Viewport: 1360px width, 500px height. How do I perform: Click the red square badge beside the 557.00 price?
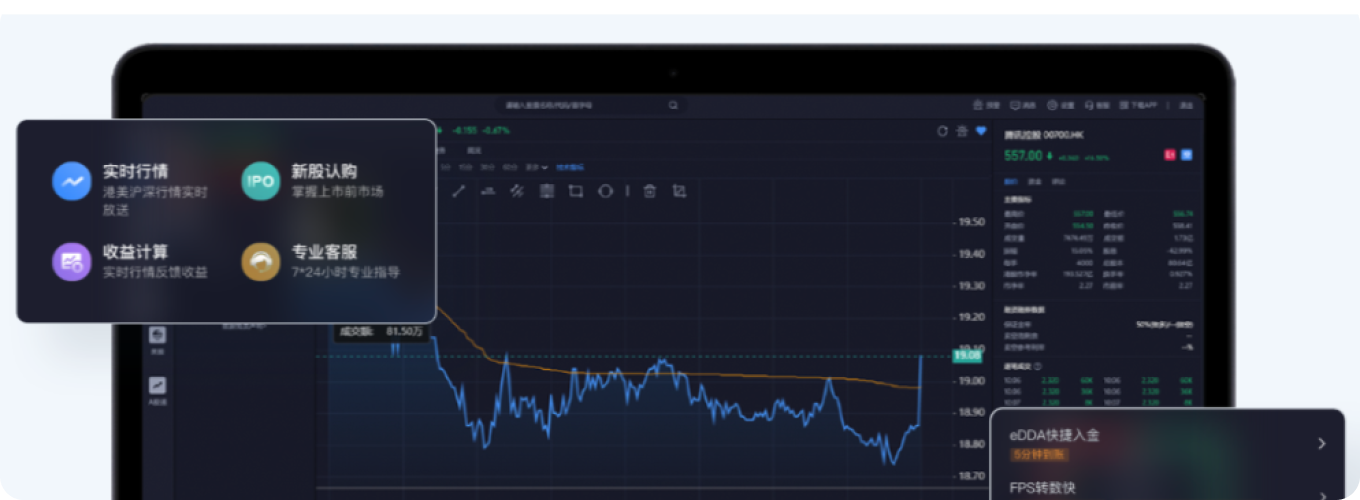1168,155
